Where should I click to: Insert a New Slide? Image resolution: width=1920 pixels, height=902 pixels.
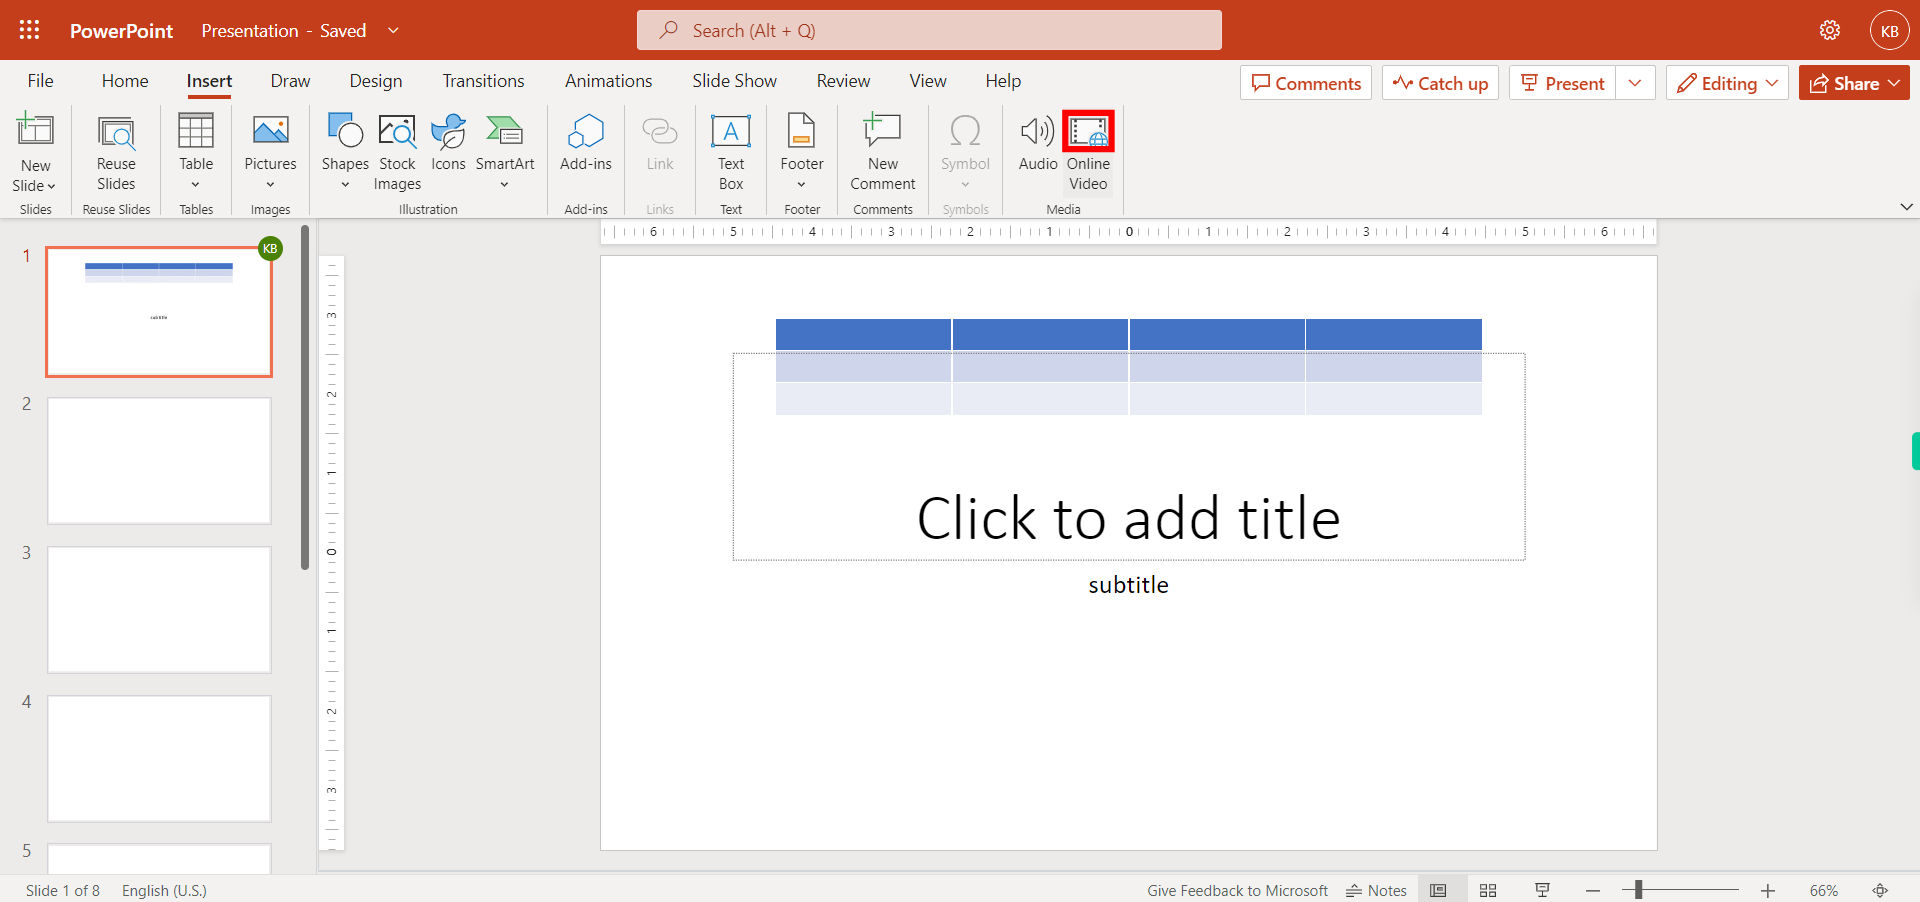[x=35, y=152]
